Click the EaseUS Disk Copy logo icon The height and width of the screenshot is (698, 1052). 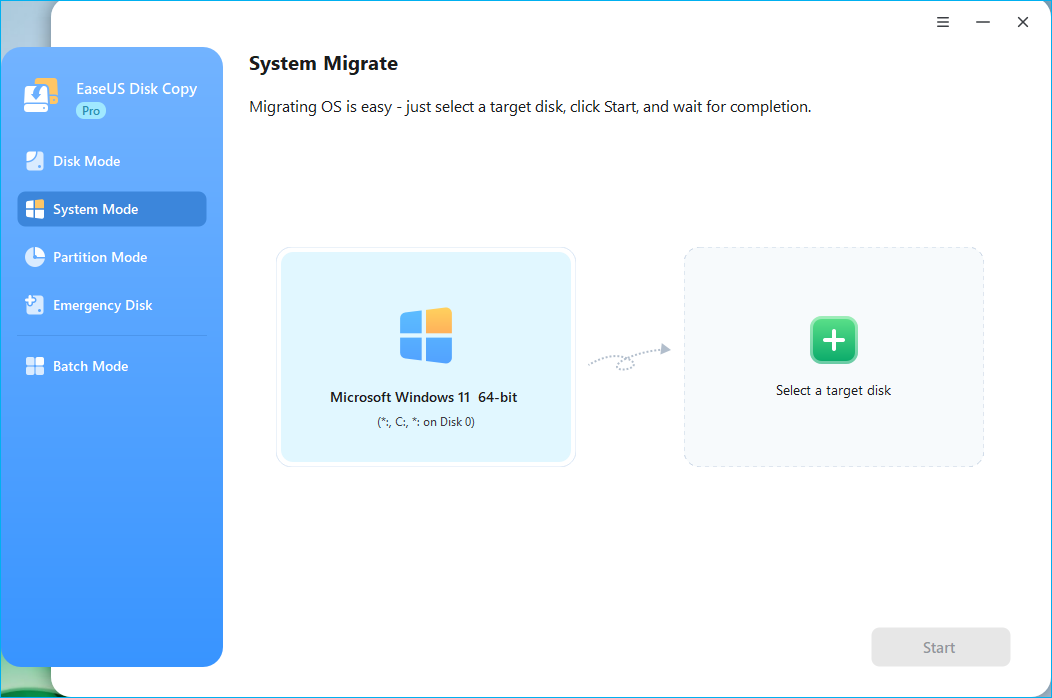(x=41, y=94)
